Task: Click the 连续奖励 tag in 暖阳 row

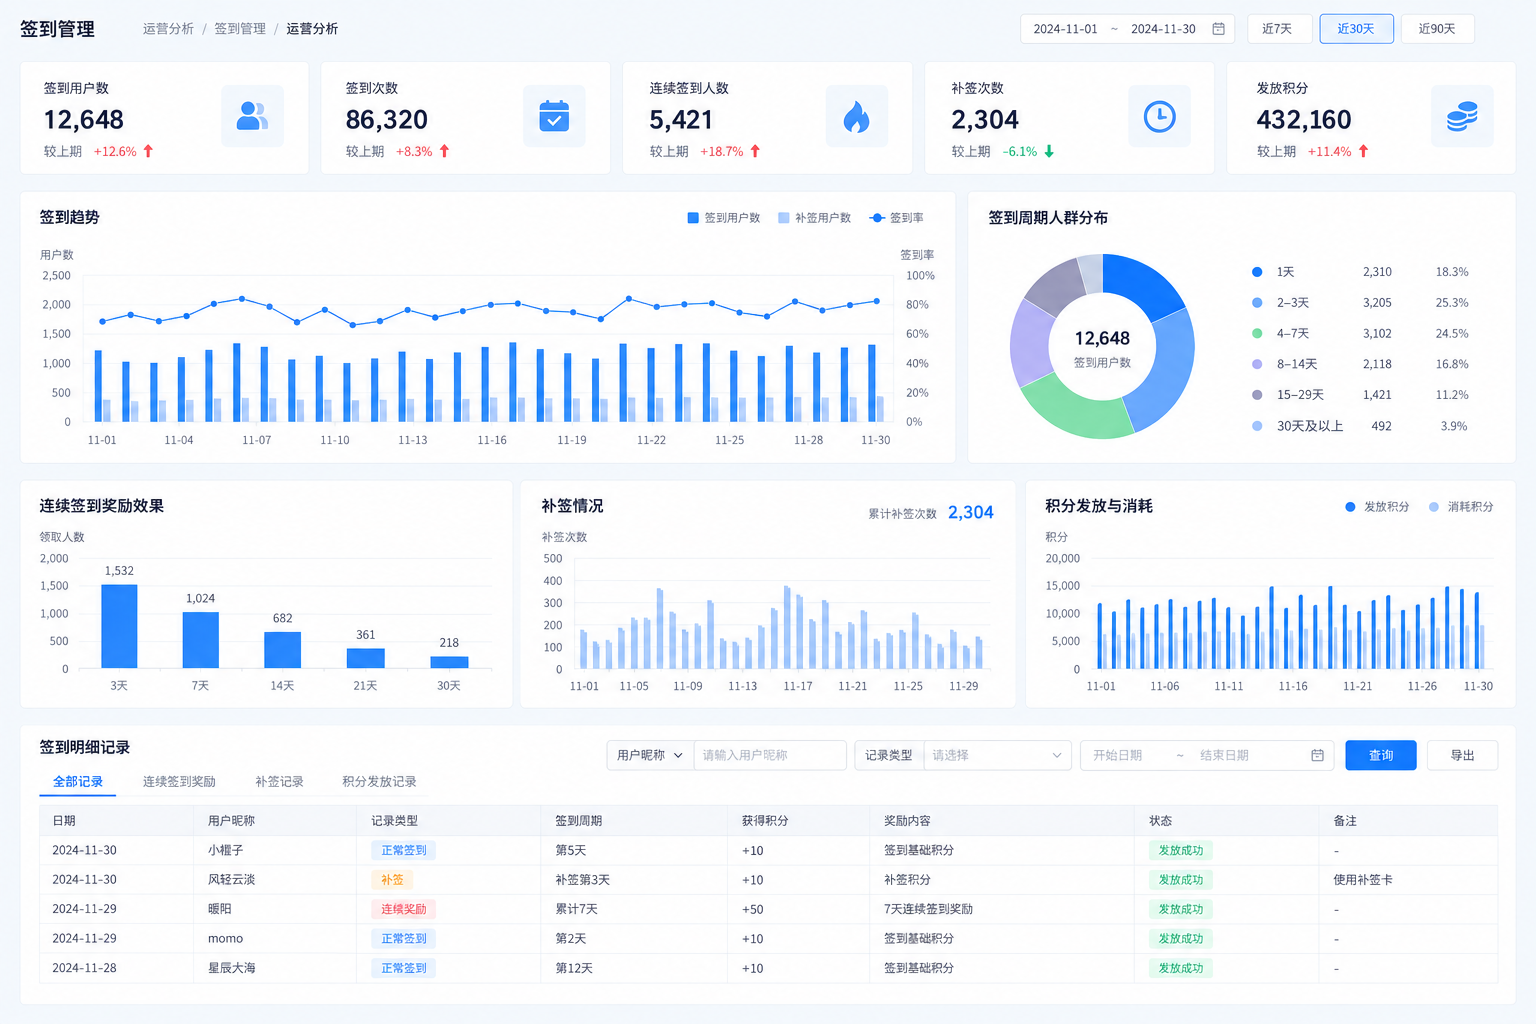Action: [x=403, y=909]
